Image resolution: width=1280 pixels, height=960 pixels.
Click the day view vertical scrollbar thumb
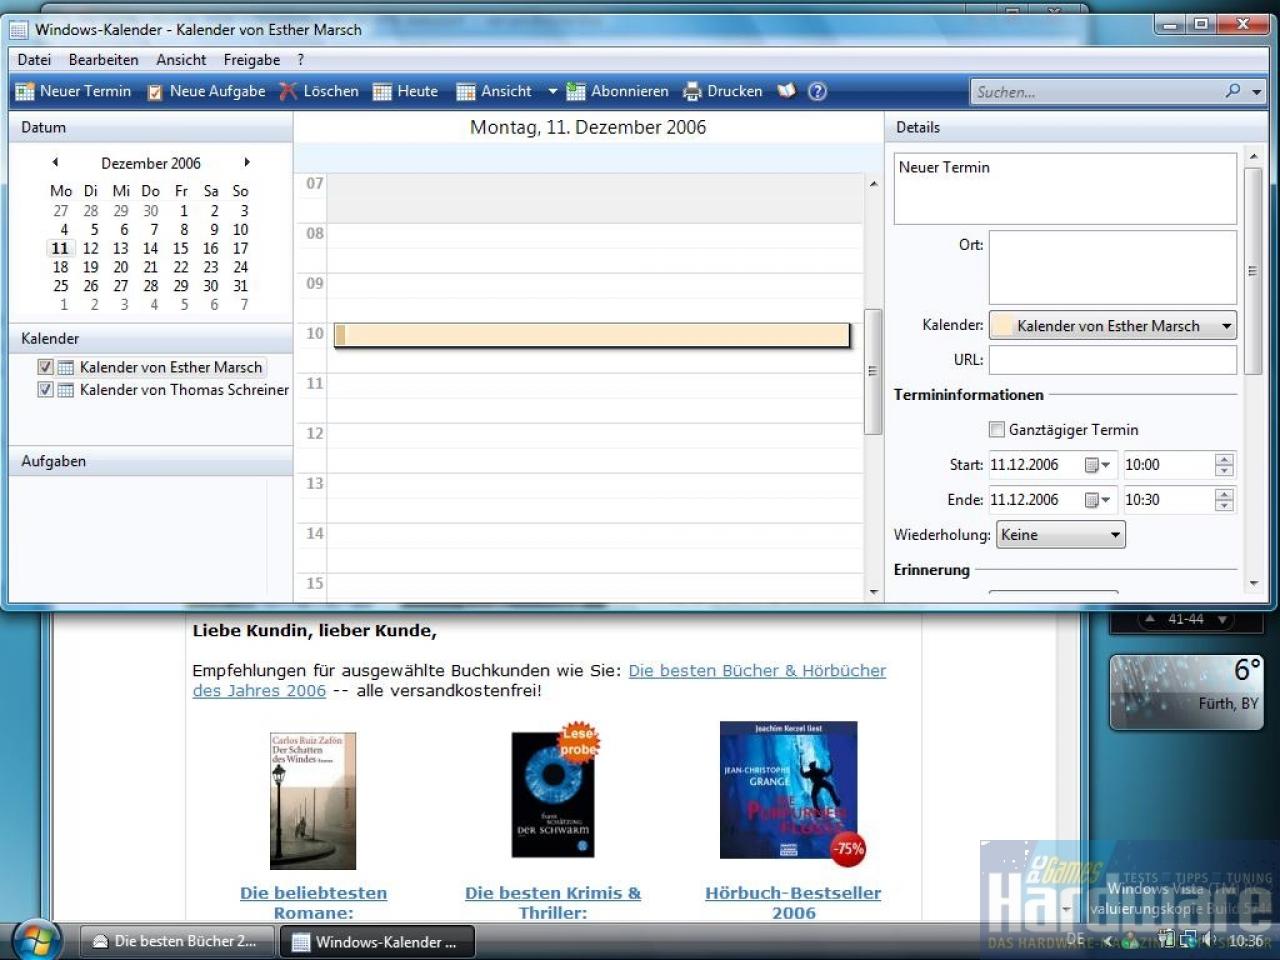872,371
